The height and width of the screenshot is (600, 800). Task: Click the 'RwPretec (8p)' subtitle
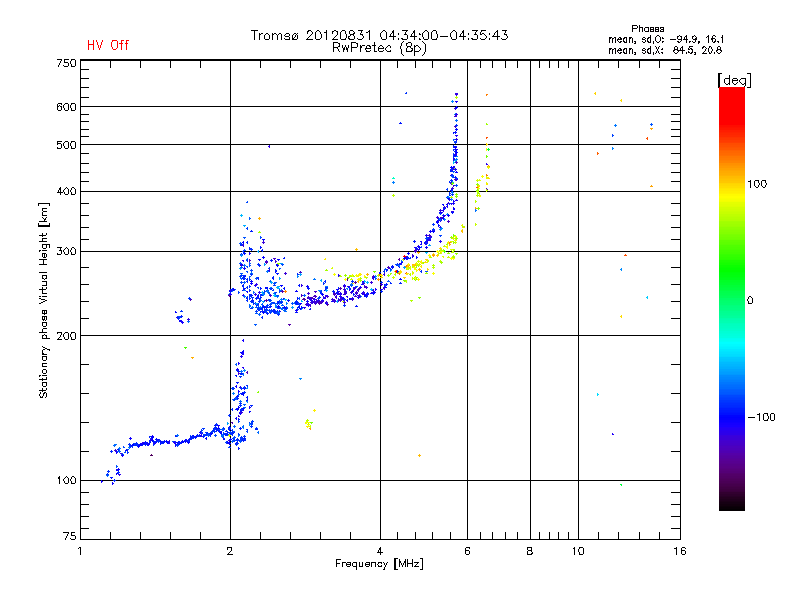pos(379,48)
